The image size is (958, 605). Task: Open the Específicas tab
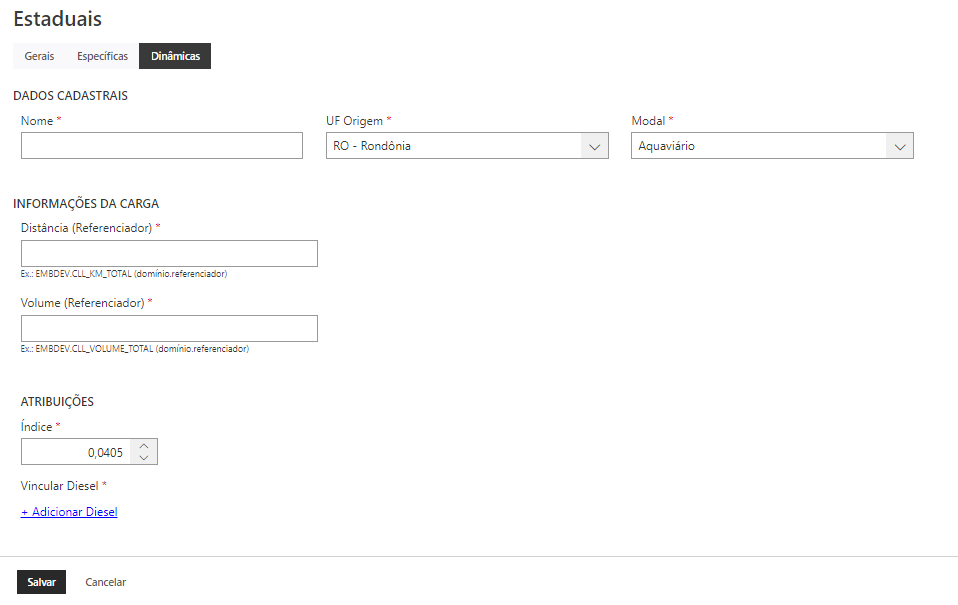pyautogui.click(x=102, y=56)
